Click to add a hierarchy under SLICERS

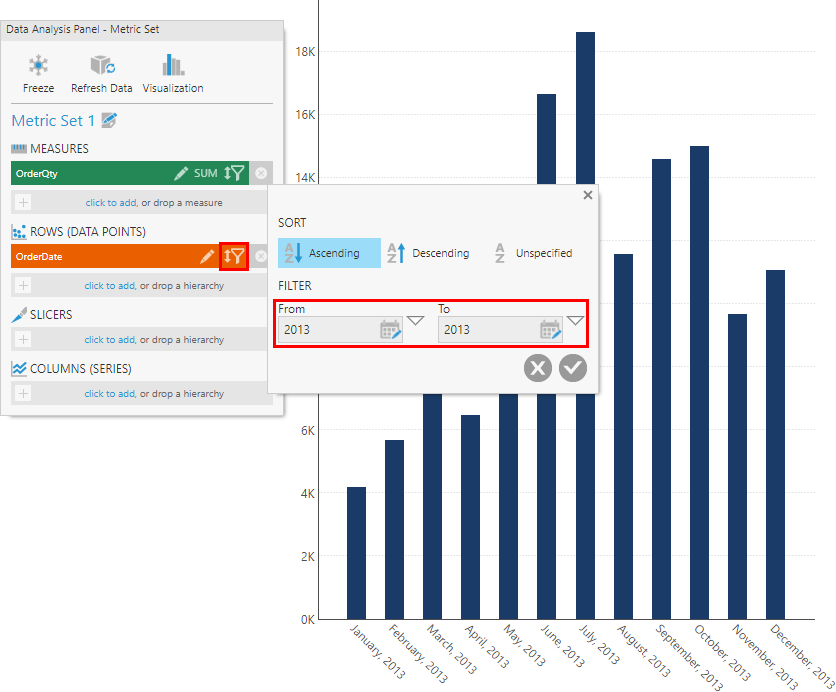140,339
